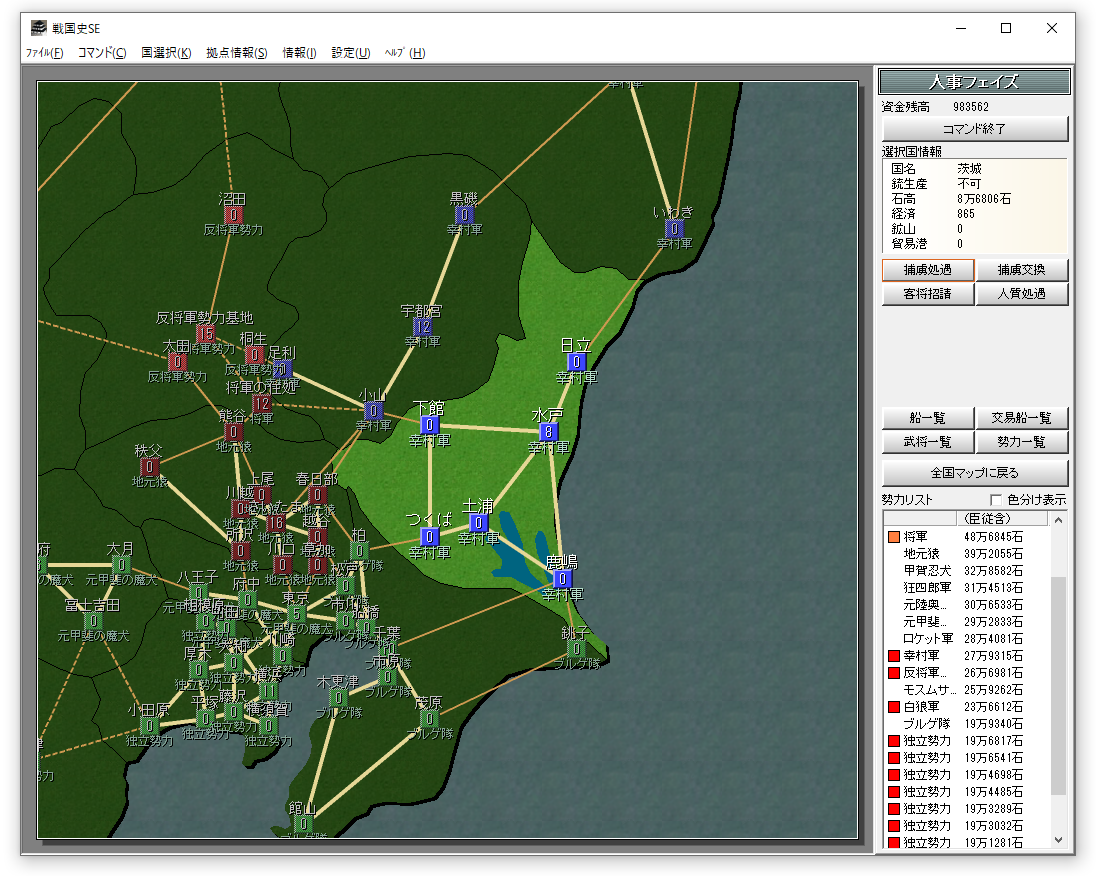Click the faction list scrollbar down arrow

(x=1059, y=841)
